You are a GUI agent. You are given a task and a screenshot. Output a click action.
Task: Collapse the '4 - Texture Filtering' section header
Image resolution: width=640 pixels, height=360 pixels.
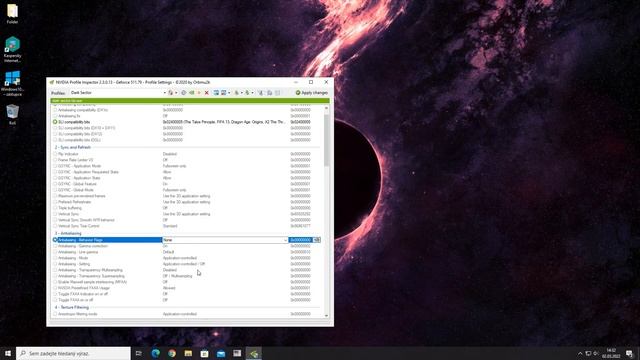pos(72,307)
